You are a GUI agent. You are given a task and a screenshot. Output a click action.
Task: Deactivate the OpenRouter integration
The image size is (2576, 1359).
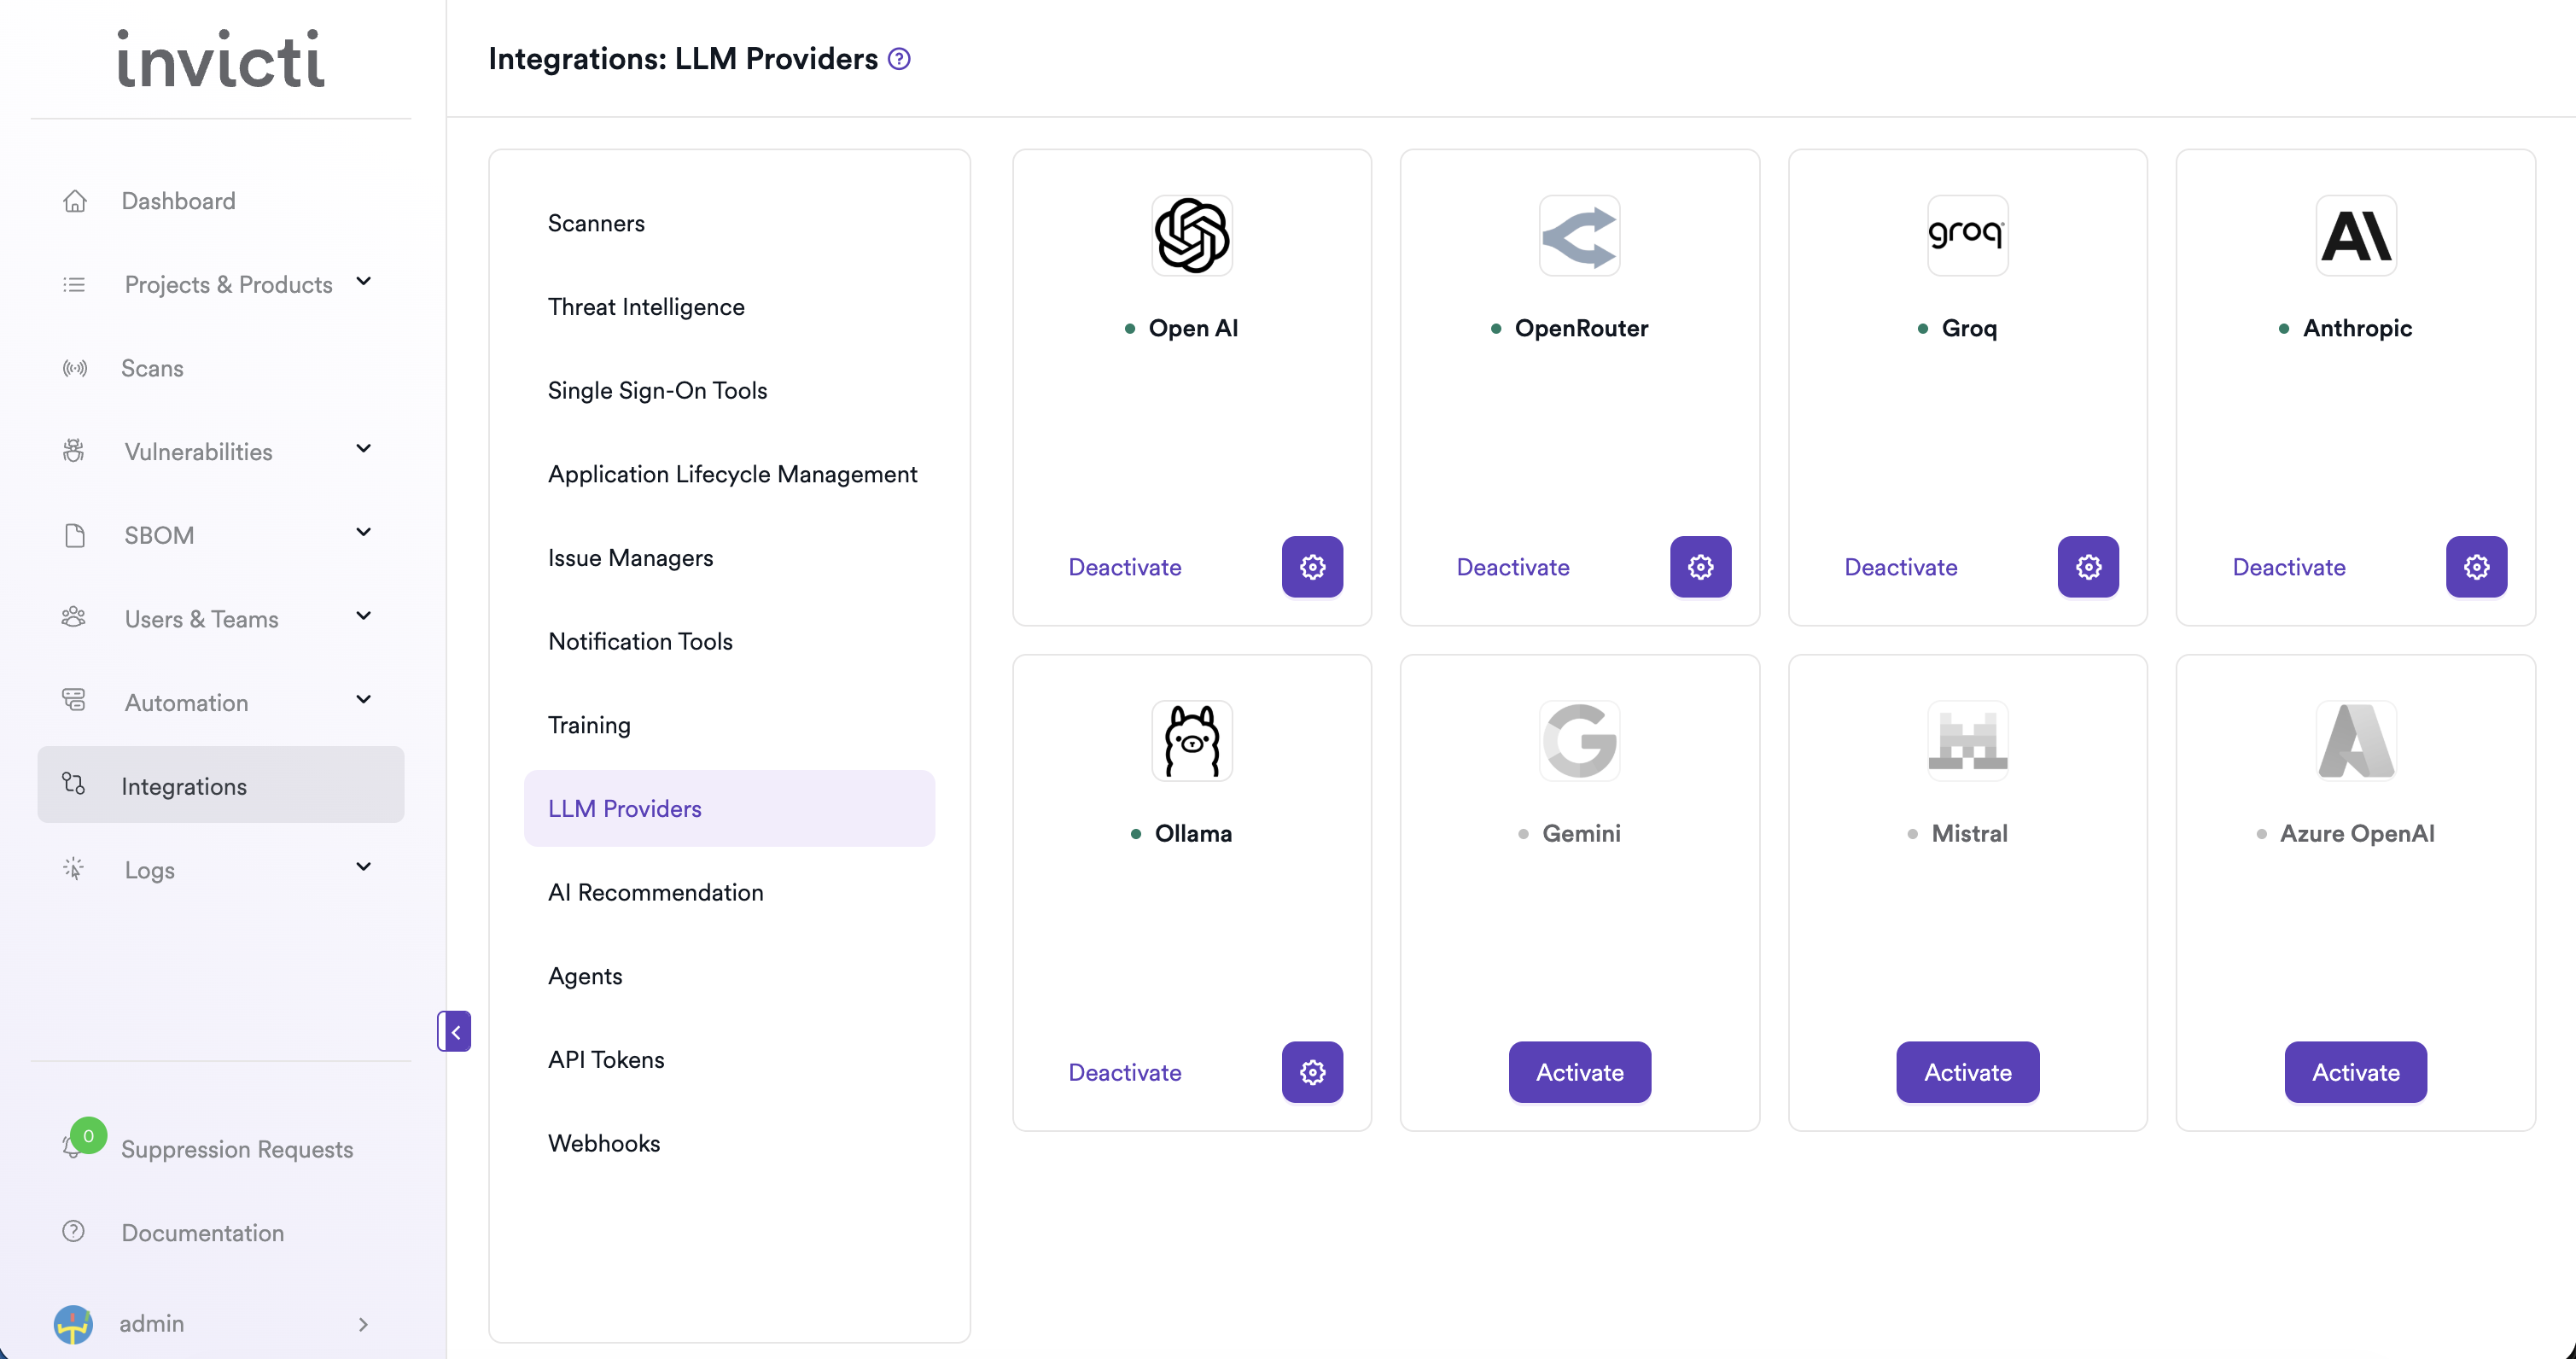coord(1512,567)
